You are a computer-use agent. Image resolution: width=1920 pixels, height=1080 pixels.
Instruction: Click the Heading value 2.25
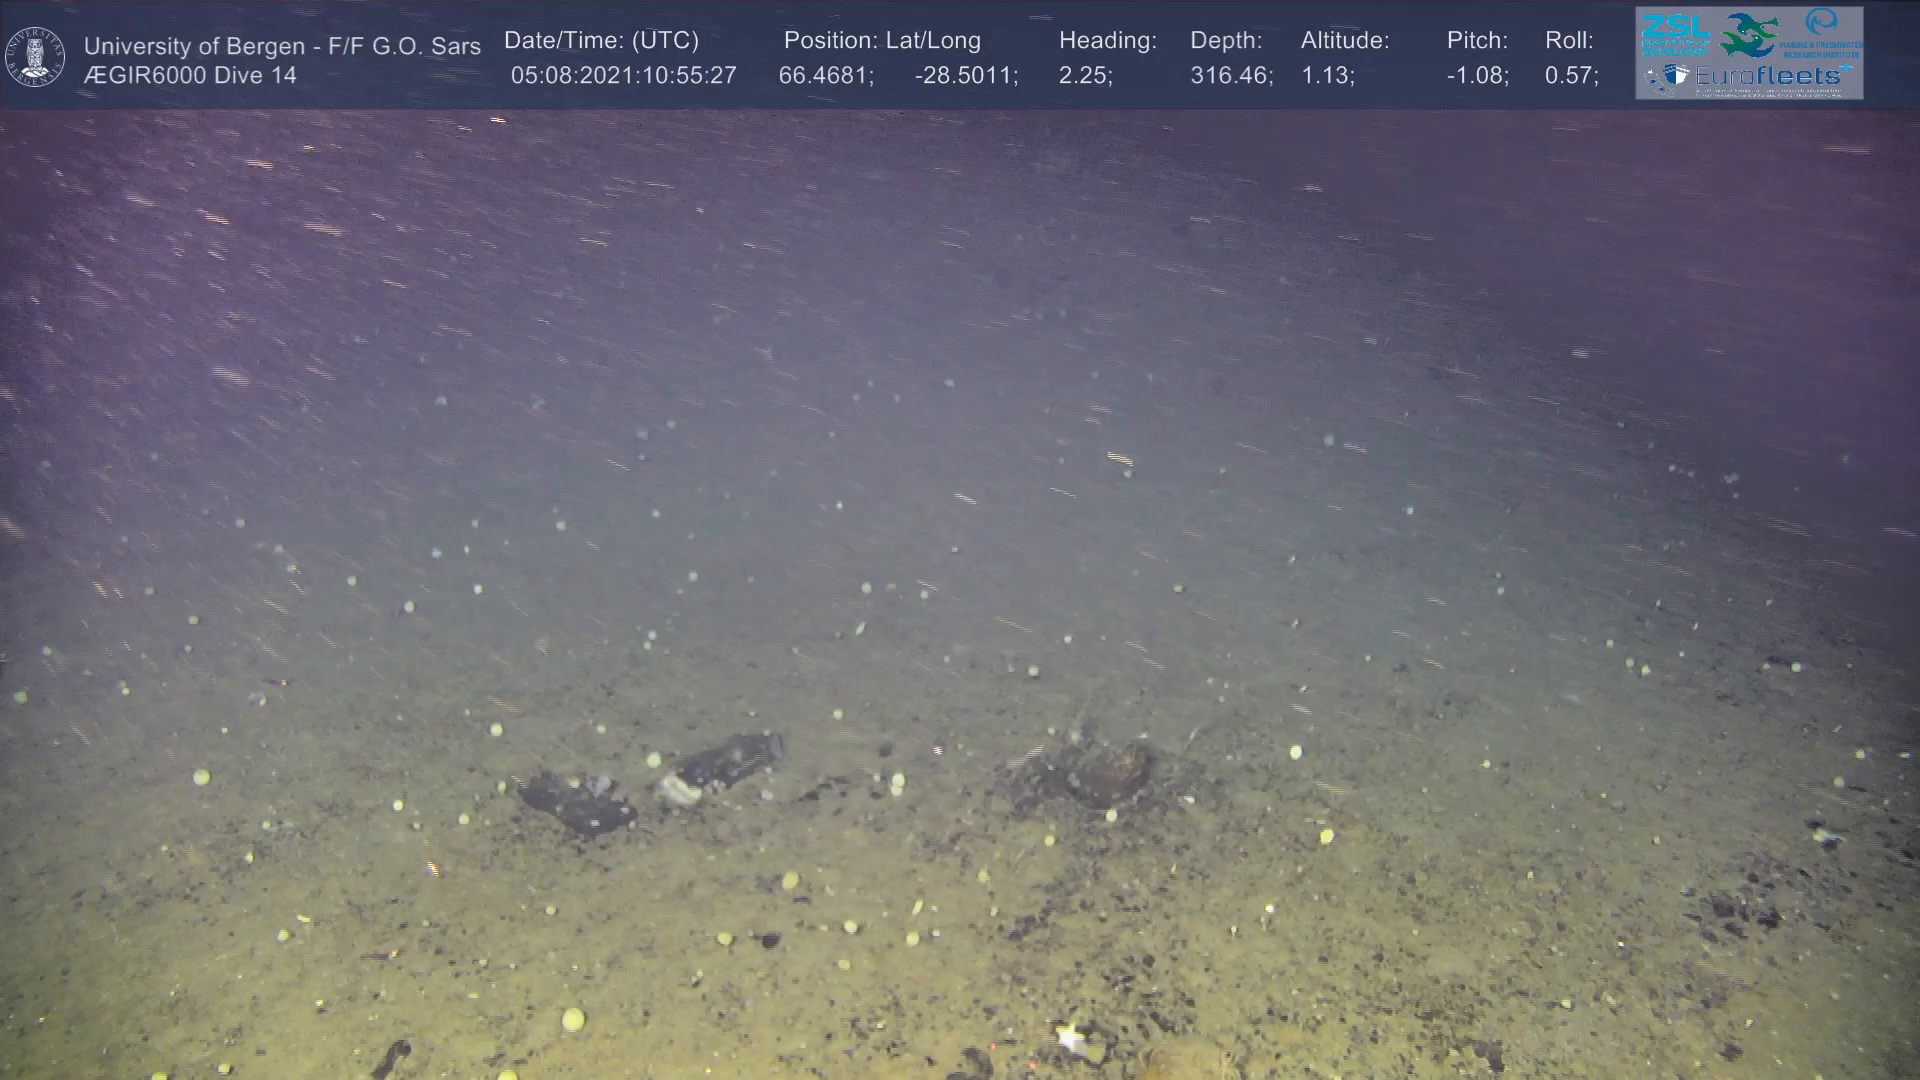pyautogui.click(x=1085, y=75)
